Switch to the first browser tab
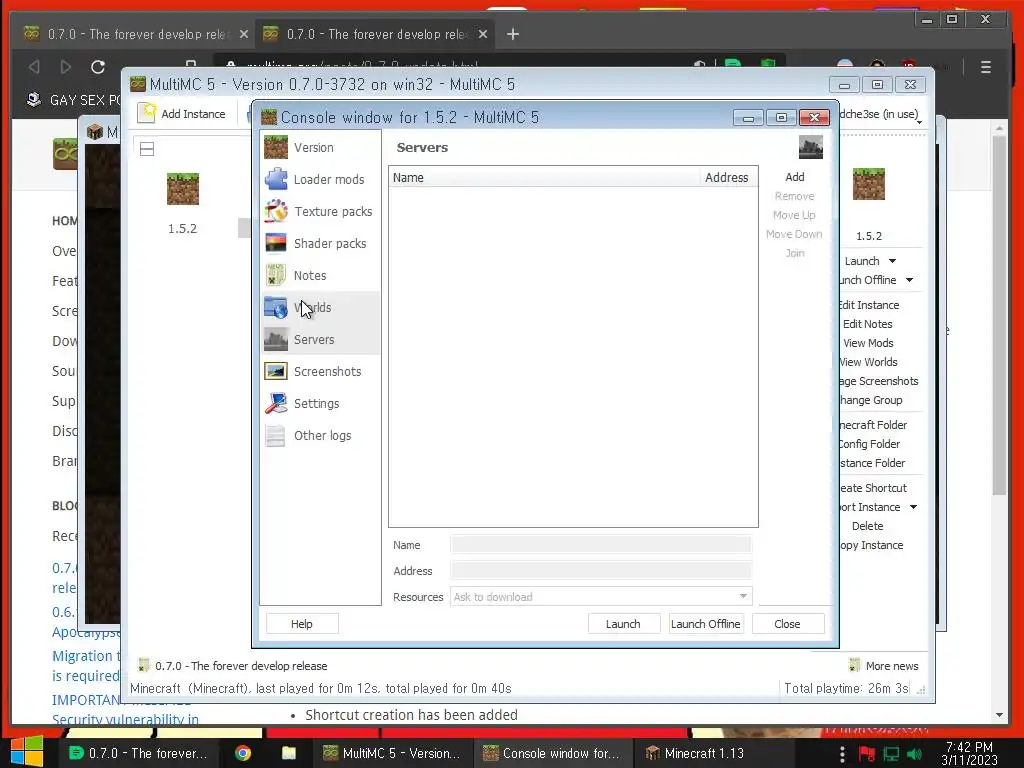This screenshot has width=1024, height=768. click(136, 34)
